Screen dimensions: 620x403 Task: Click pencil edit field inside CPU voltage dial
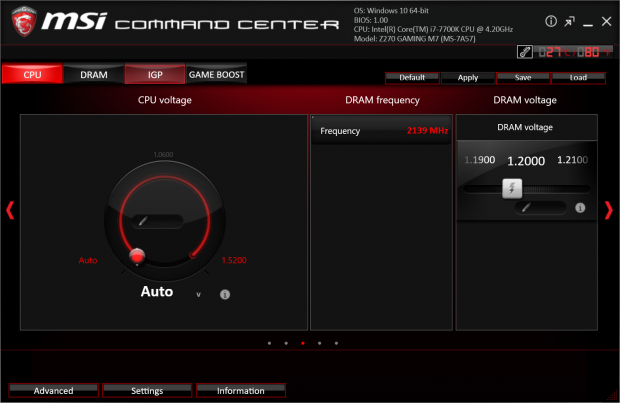click(157, 221)
